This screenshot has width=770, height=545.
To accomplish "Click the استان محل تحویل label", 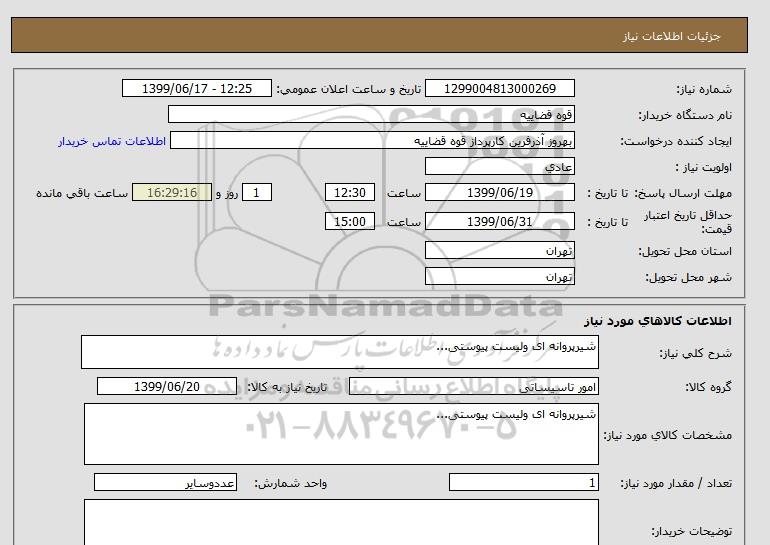I will click(685, 251).
